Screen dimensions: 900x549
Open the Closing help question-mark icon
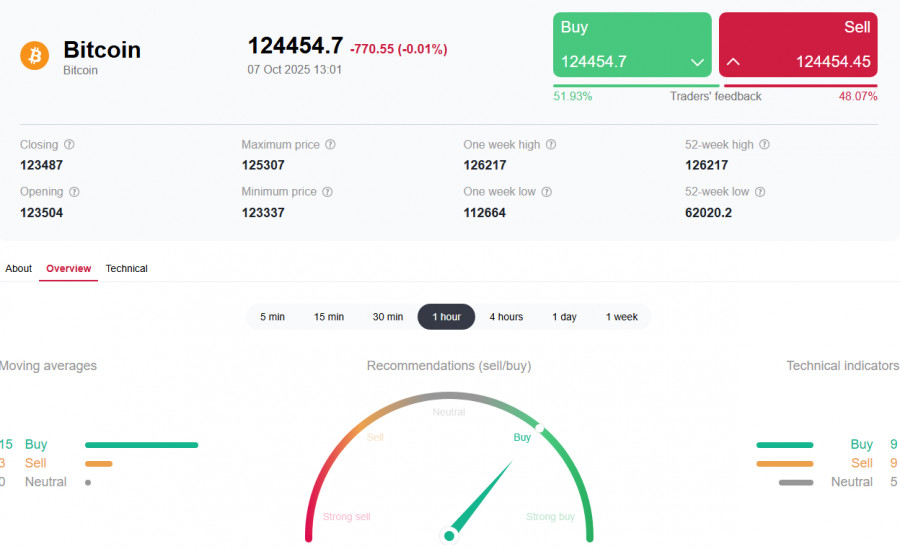tap(69, 145)
